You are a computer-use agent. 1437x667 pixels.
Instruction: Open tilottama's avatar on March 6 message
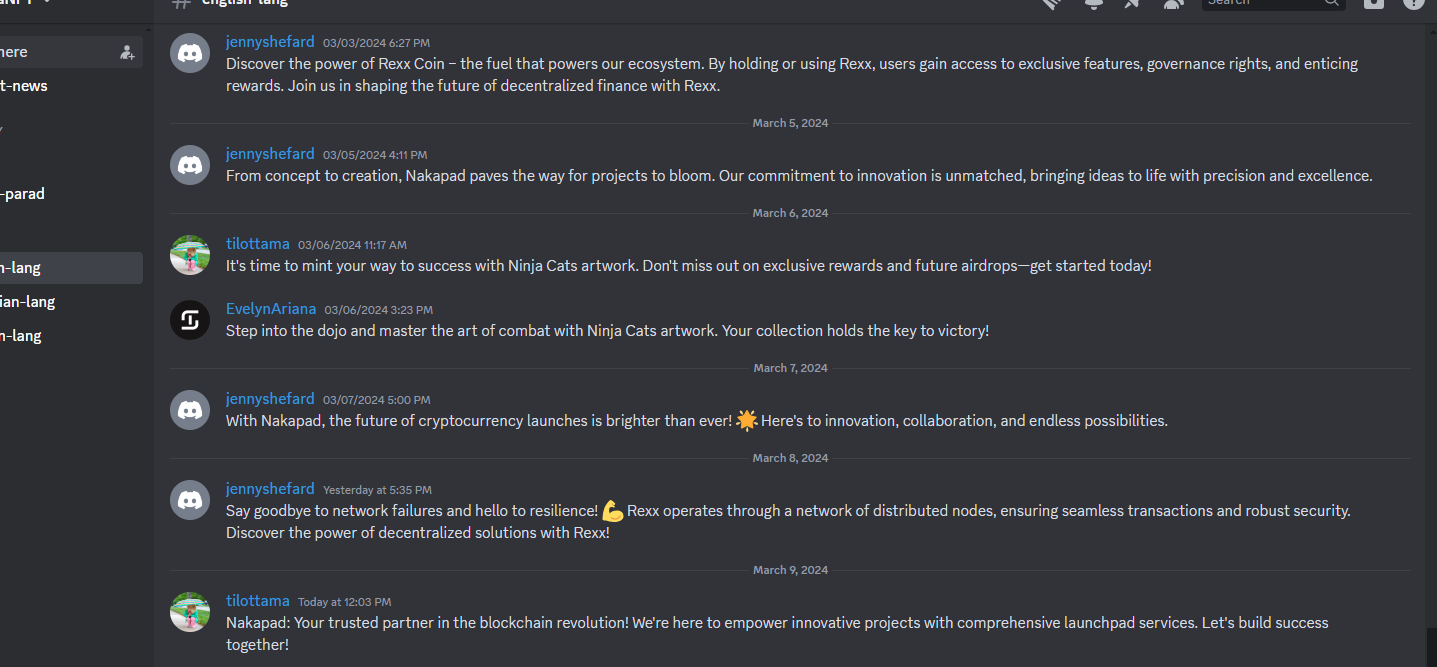190,255
